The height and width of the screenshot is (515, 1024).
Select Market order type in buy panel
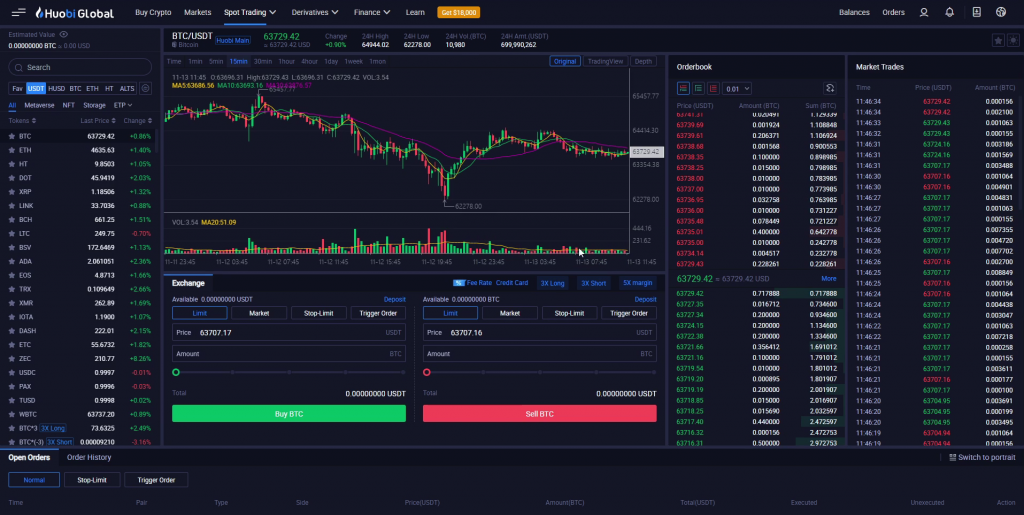(x=259, y=313)
